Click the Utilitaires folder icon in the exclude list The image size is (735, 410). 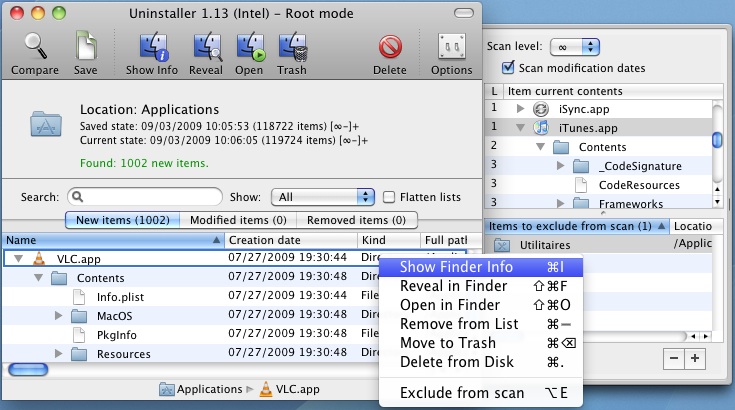click(502, 245)
